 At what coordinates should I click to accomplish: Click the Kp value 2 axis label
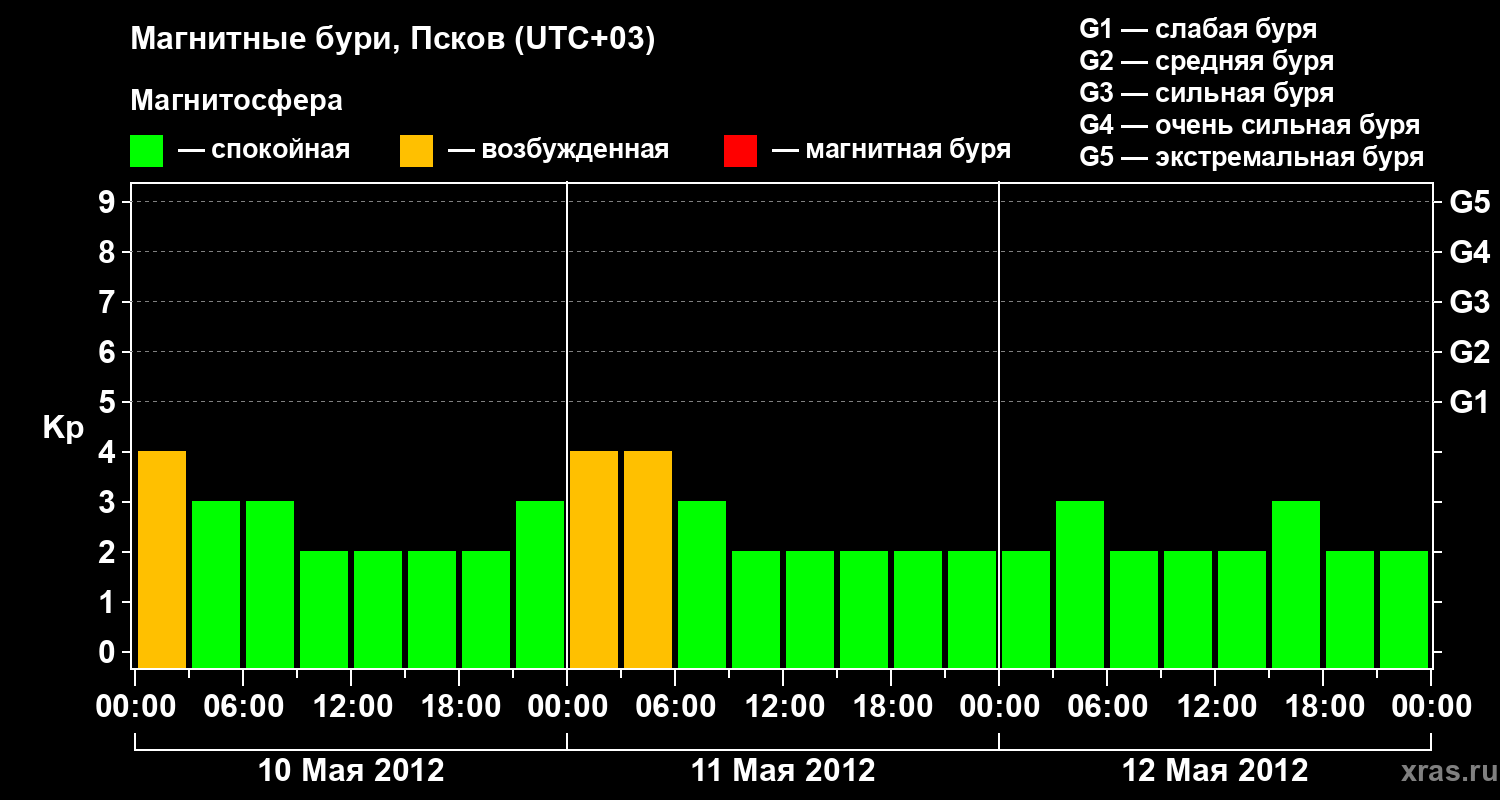click(x=108, y=552)
